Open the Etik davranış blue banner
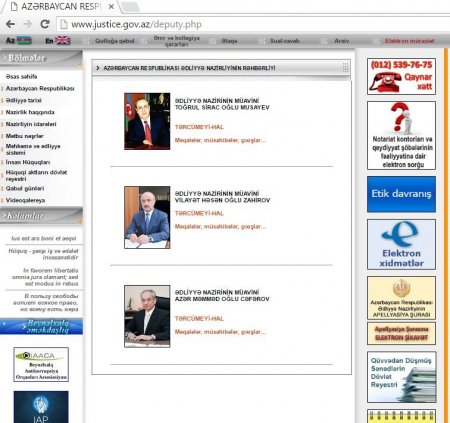Viewport: 450px width, 423px height. pos(401,194)
